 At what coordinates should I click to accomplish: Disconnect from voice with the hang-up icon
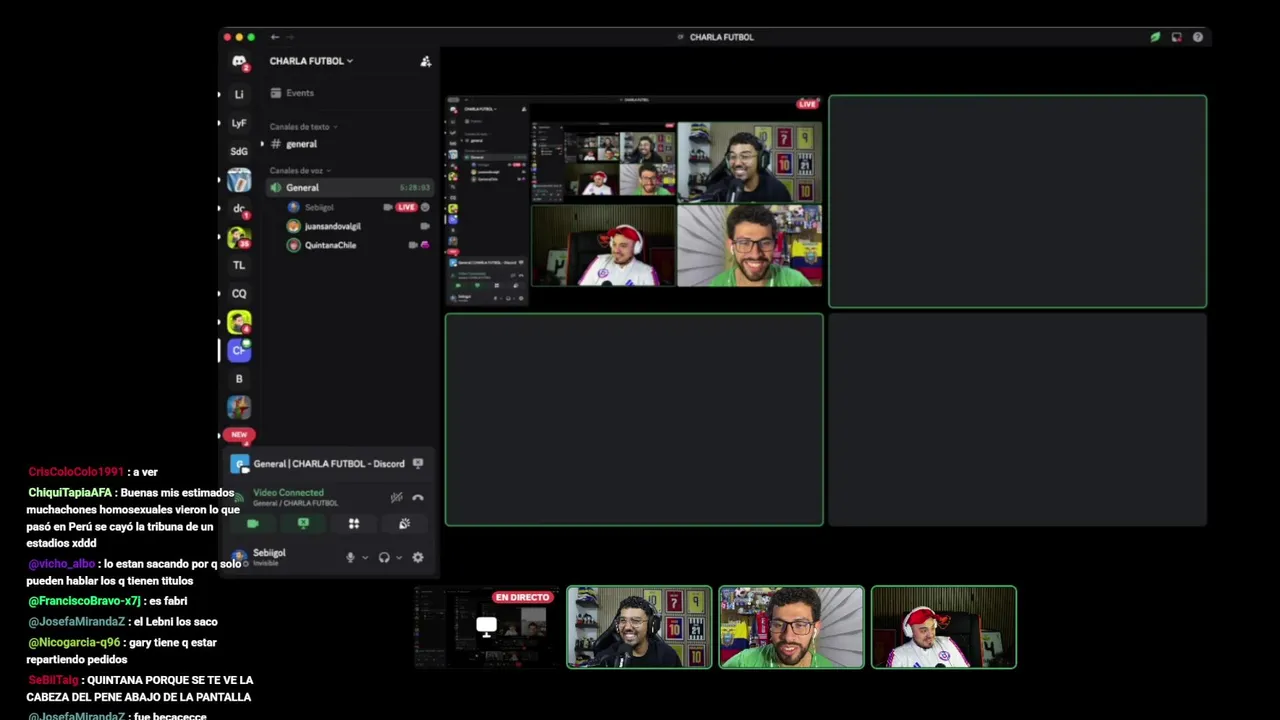coord(418,497)
